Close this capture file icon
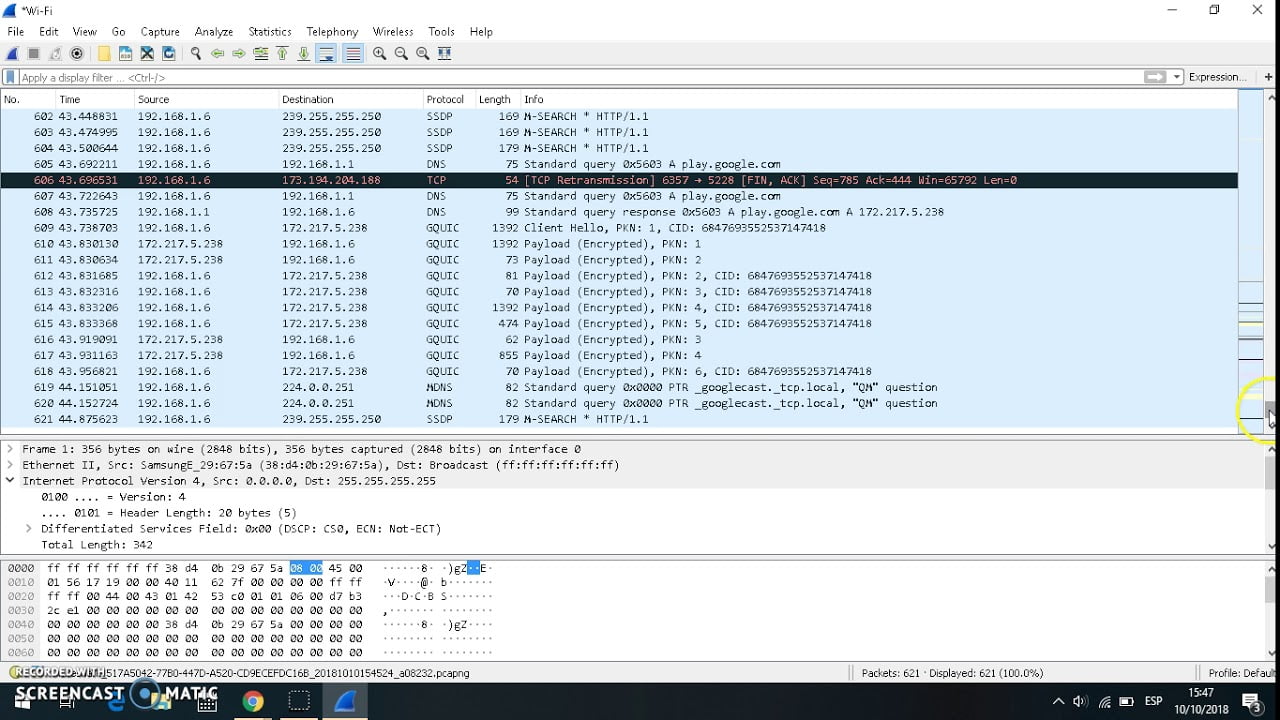Viewport: 1280px width, 720px height. click(x=147, y=54)
